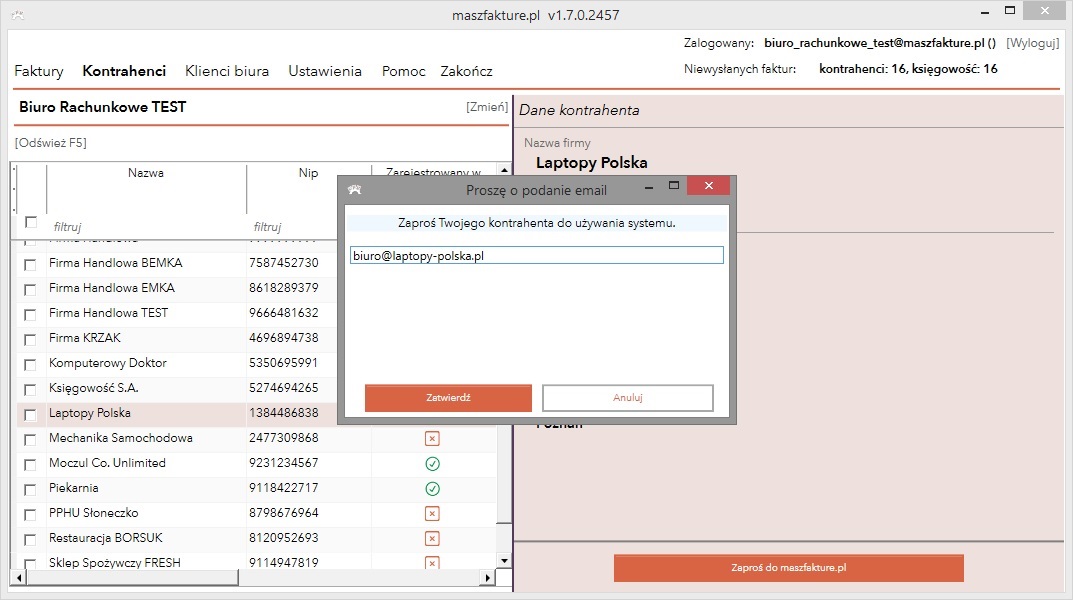Cancel the dialog with Anuluj button
The width and height of the screenshot is (1073, 600).
coord(628,397)
